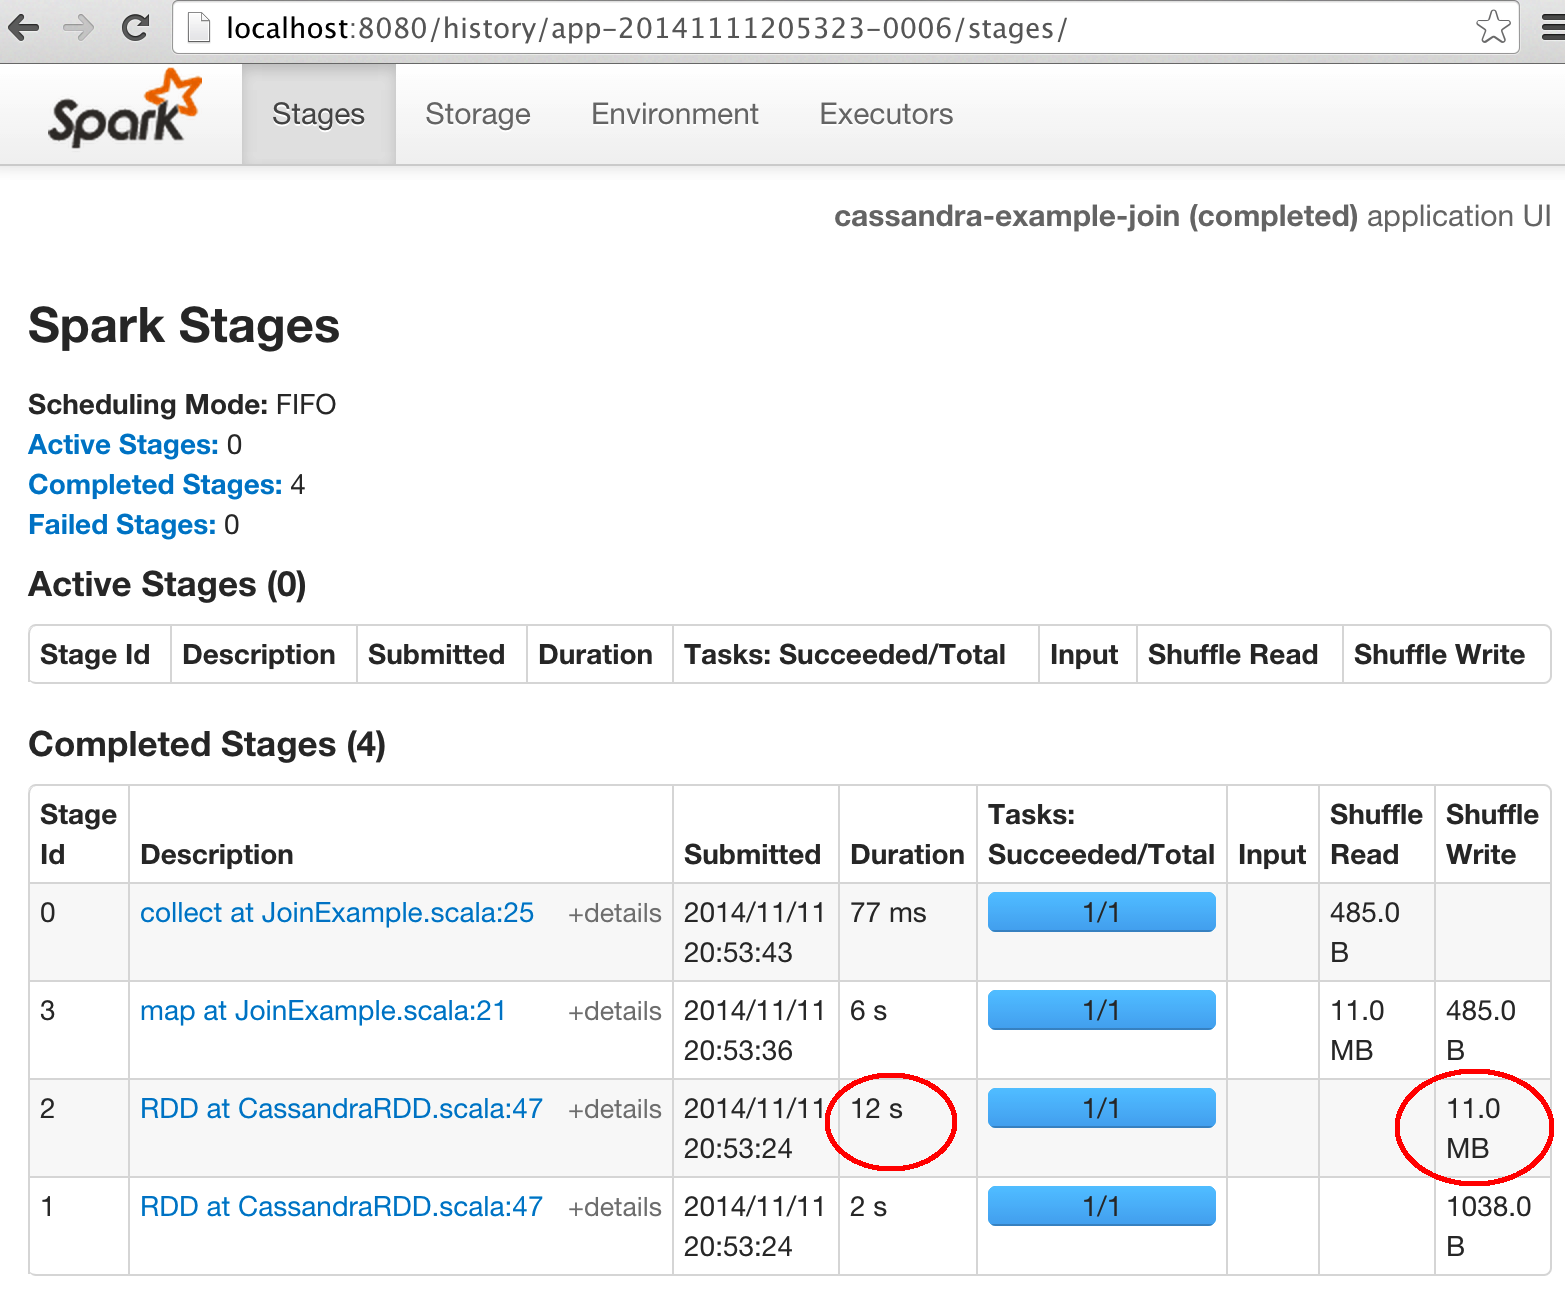Open the Environment tab
Image resolution: width=1565 pixels, height=1291 pixels.
coord(675,114)
